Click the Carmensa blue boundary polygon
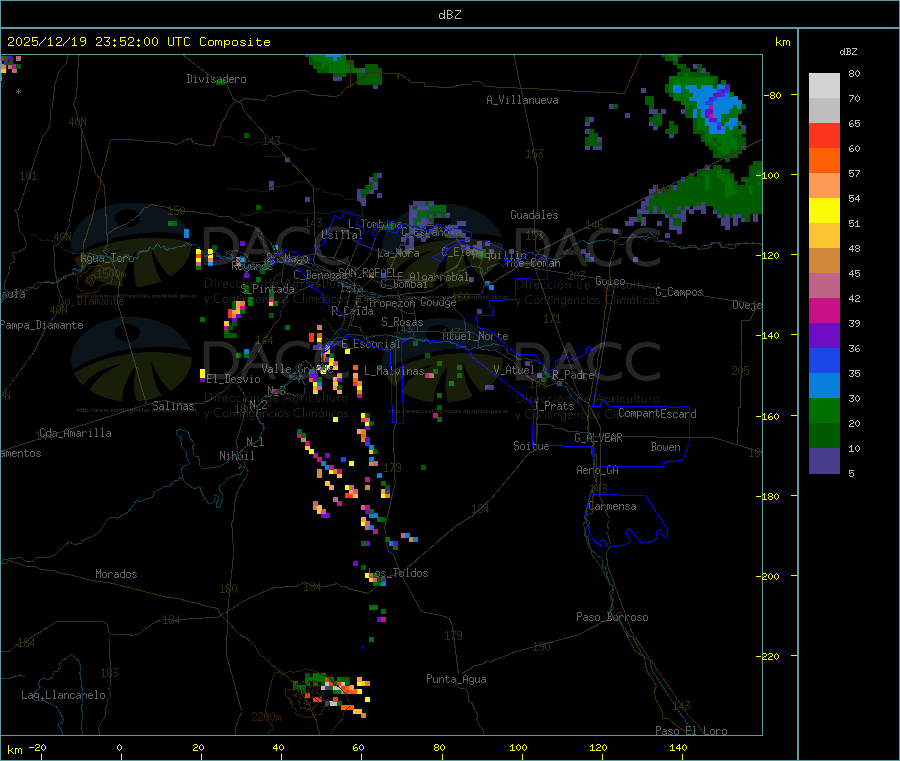The height and width of the screenshot is (761, 900). tap(626, 521)
